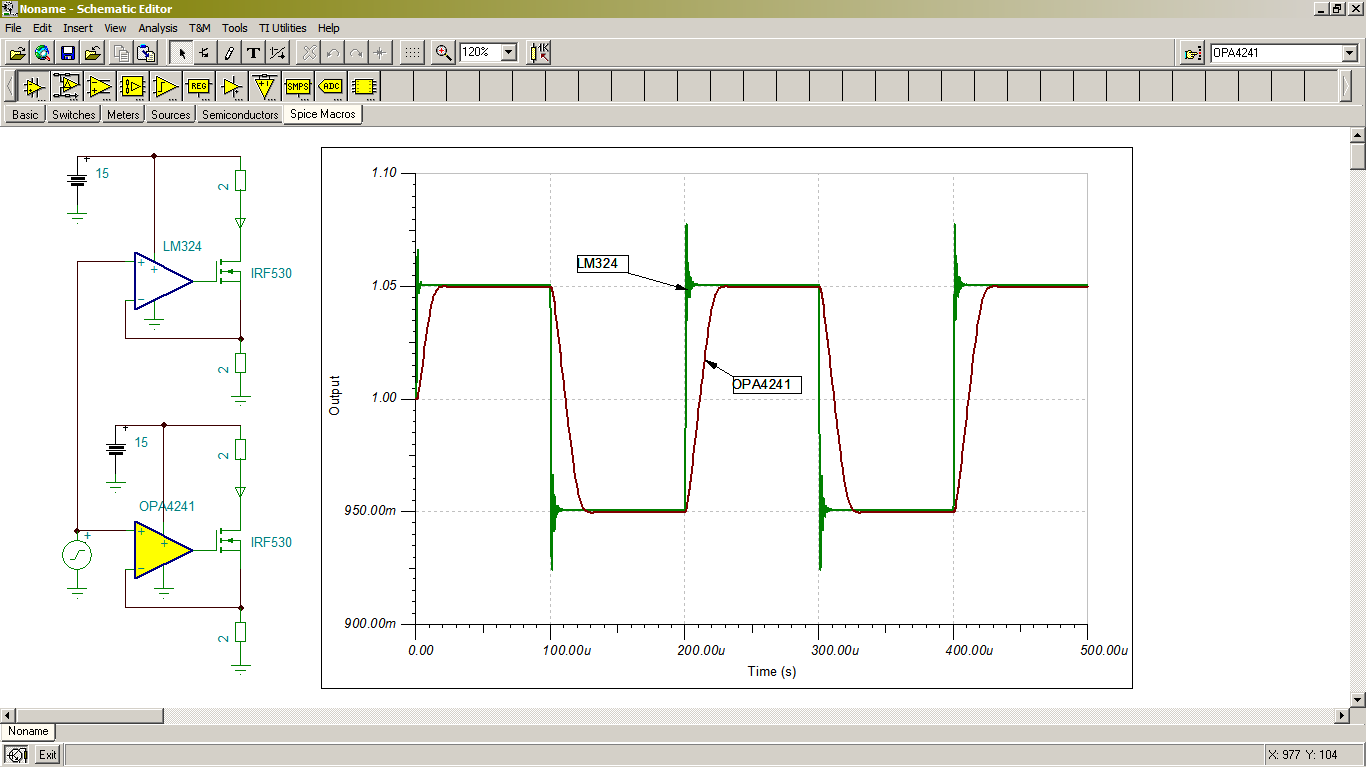Click the vertical scrollbar down arrow

click(x=1357, y=698)
